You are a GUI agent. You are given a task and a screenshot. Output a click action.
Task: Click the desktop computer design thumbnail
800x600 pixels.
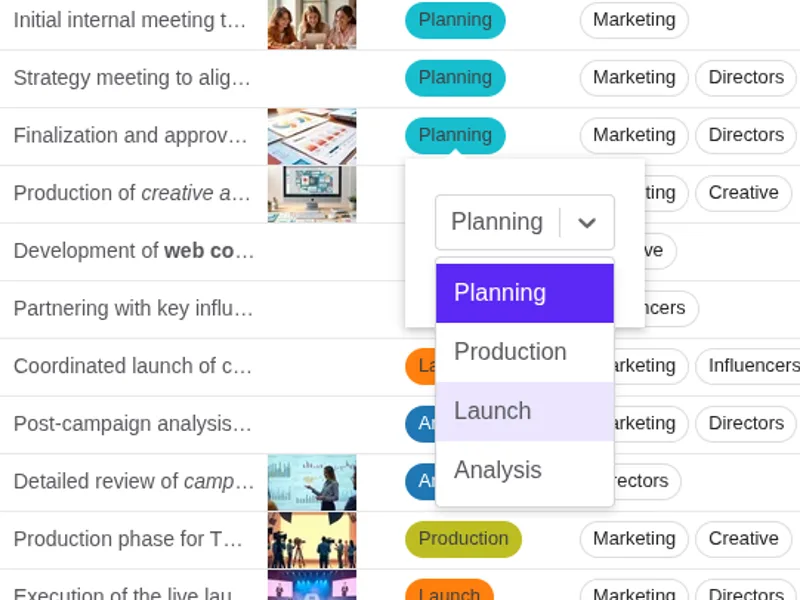(x=311, y=193)
